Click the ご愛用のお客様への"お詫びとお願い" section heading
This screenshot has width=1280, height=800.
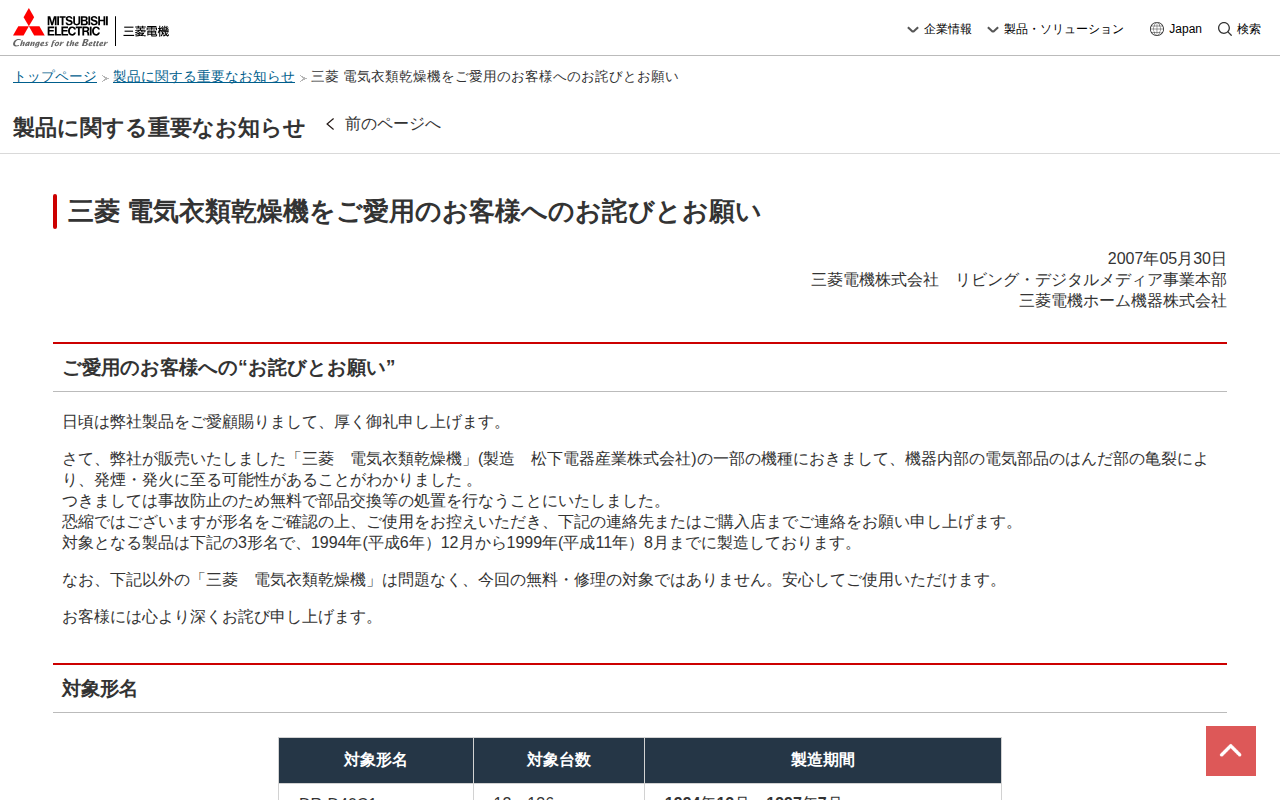point(229,368)
